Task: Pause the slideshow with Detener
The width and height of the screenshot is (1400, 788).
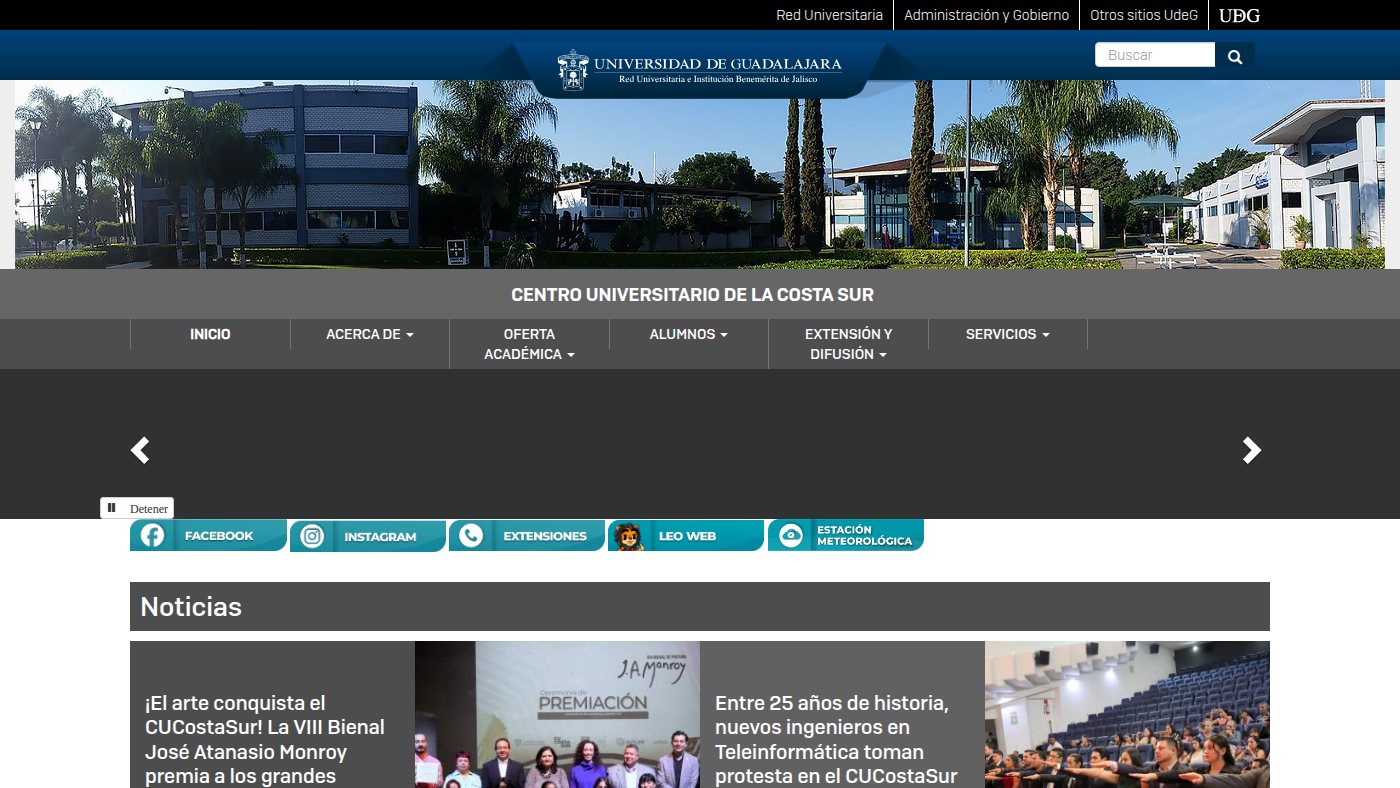Action: [x=137, y=508]
